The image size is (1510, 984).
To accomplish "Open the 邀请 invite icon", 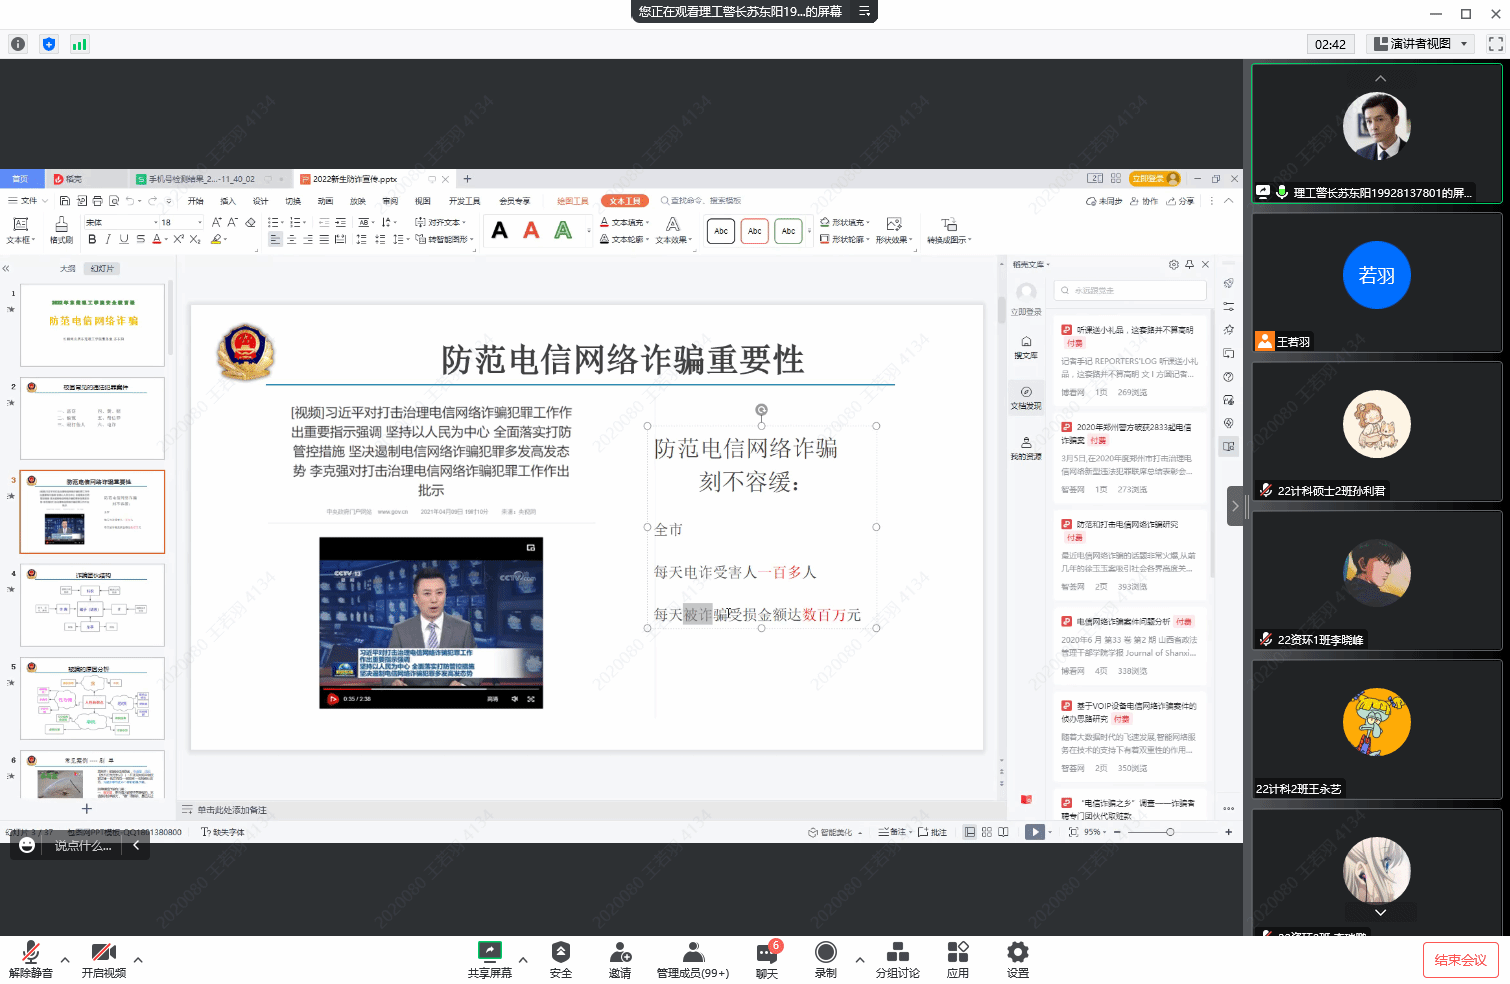I will (x=620, y=959).
